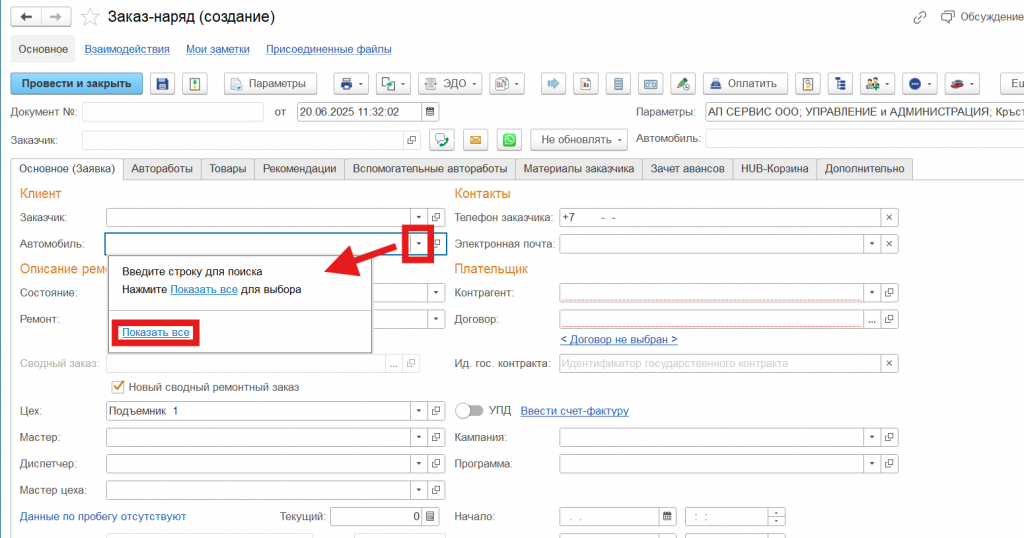
Task: Click the link icon in header
Action: tap(919, 17)
